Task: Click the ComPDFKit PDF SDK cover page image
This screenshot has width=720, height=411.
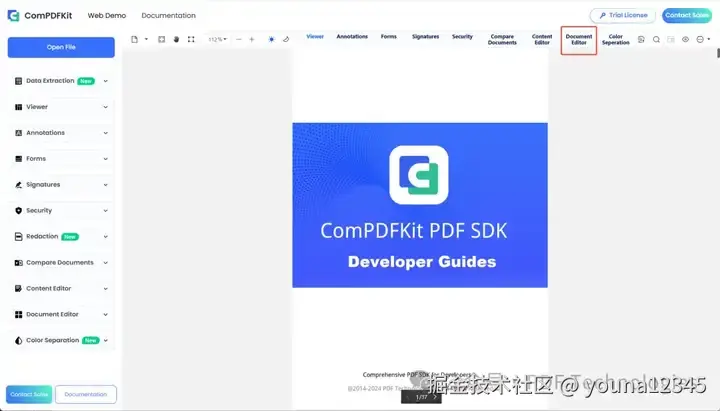Action: point(420,205)
